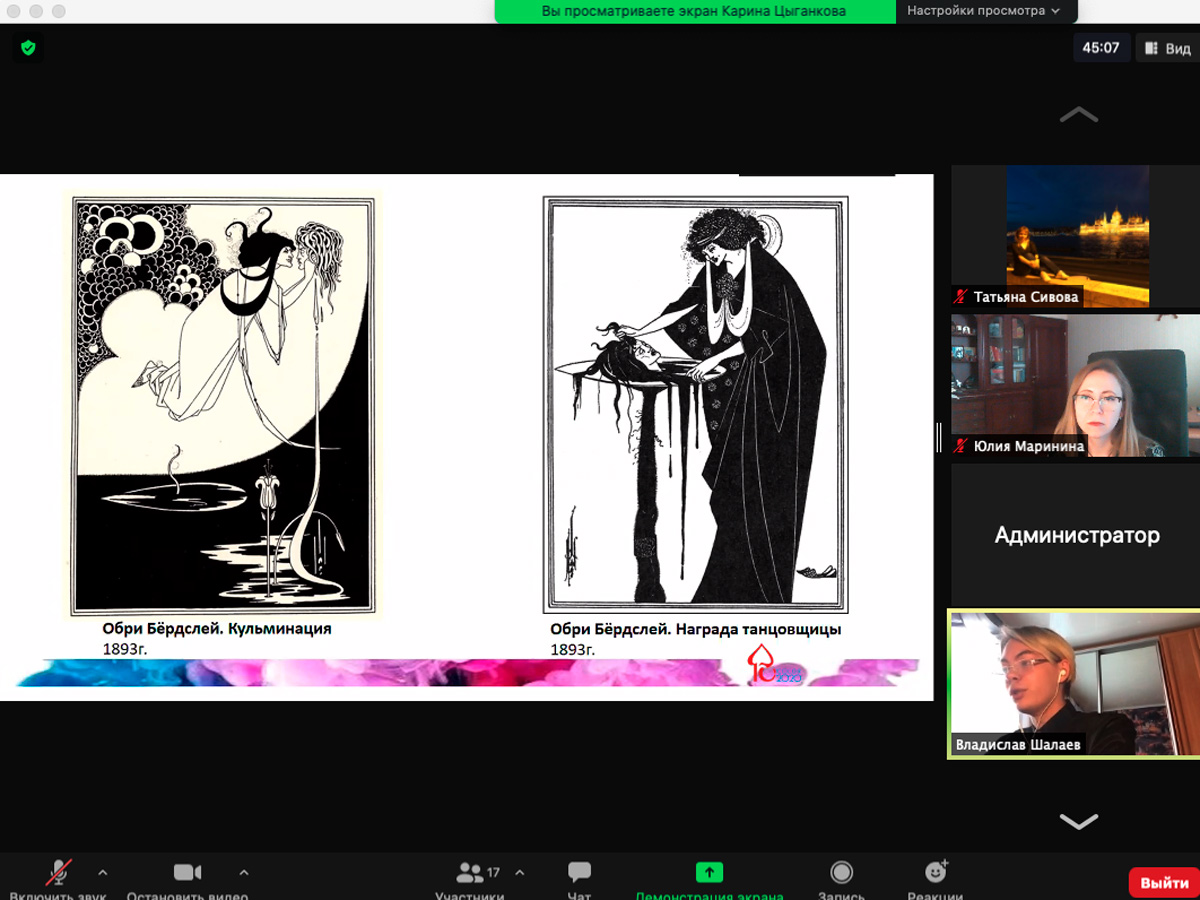The image size is (1200, 900).
Task: Click the meeting timer 45:07
Action: coord(1101,48)
